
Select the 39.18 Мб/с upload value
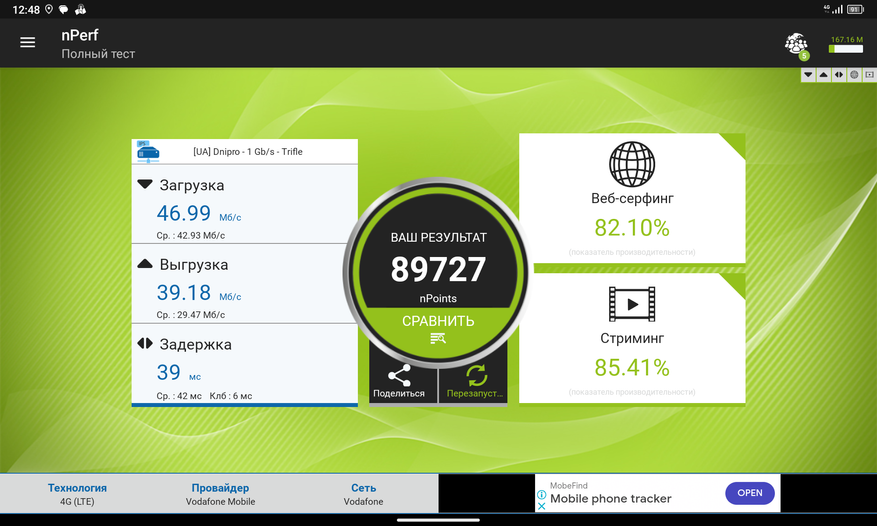(x=199, y=293)
